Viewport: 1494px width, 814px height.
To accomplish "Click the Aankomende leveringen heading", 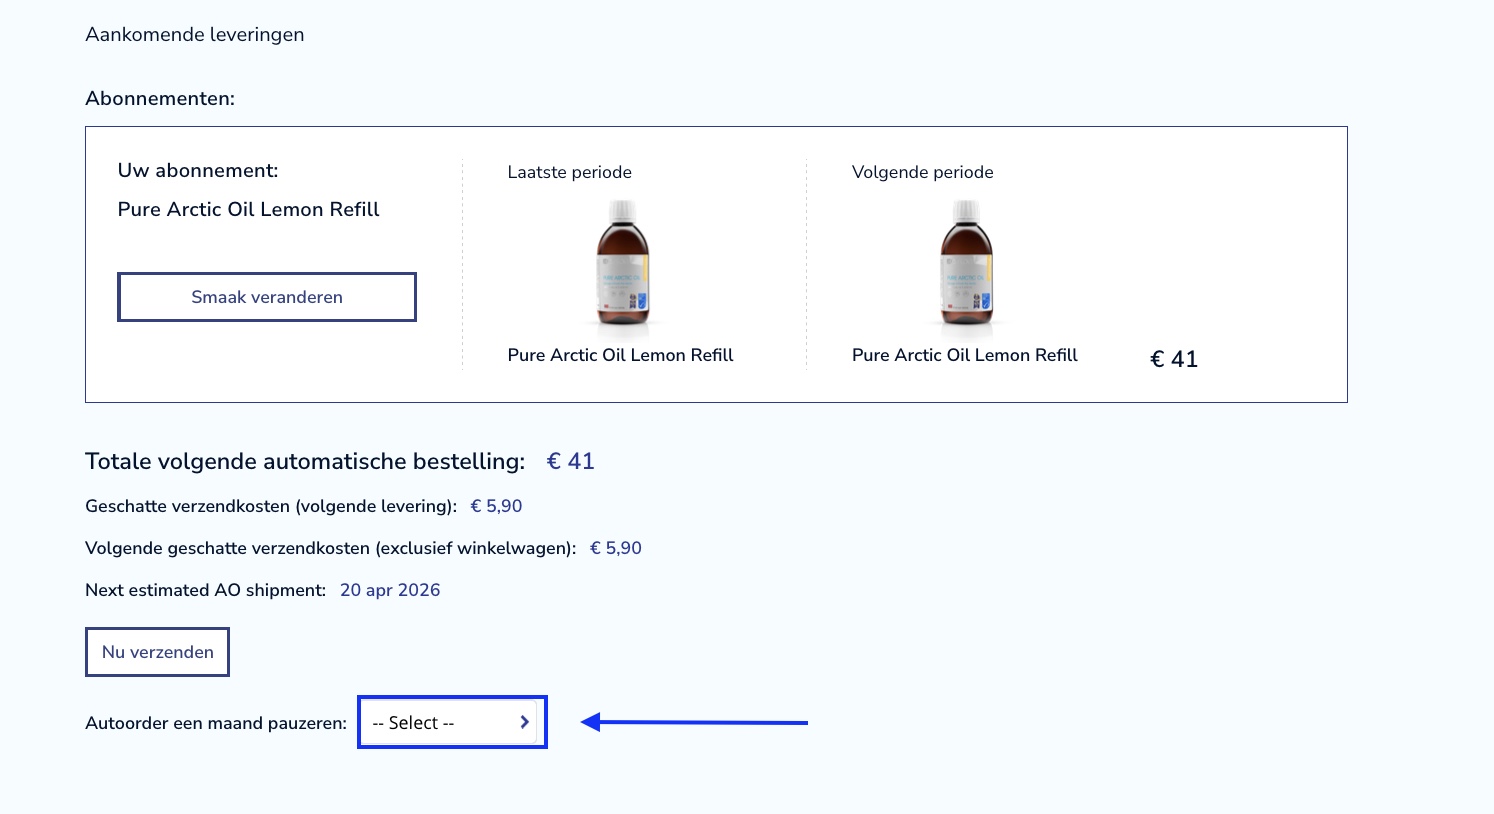I will [195, 35].
